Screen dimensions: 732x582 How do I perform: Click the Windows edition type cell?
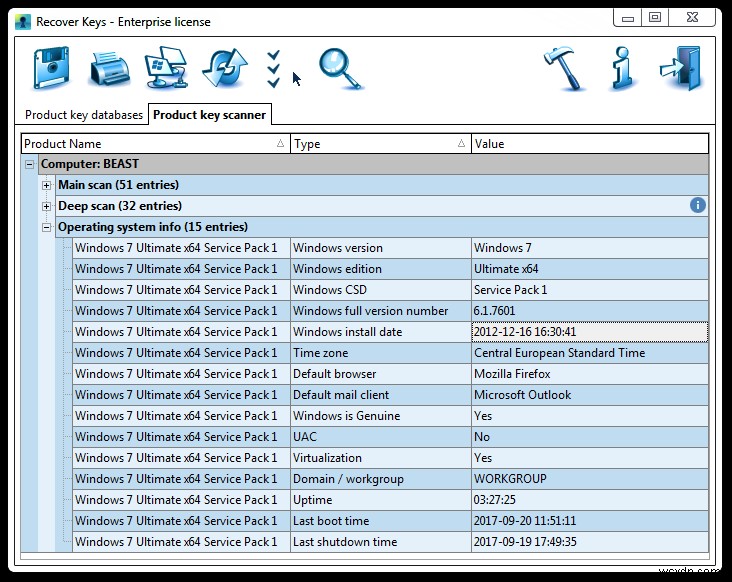pos(380,269)
